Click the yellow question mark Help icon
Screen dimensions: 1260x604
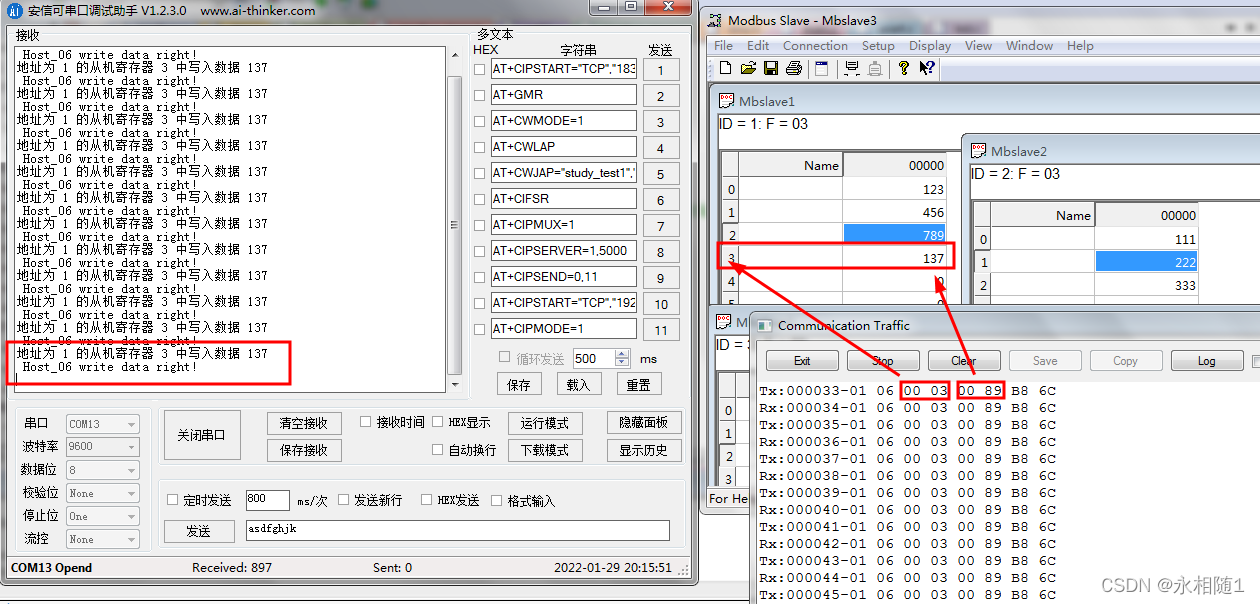coord(904,68)
